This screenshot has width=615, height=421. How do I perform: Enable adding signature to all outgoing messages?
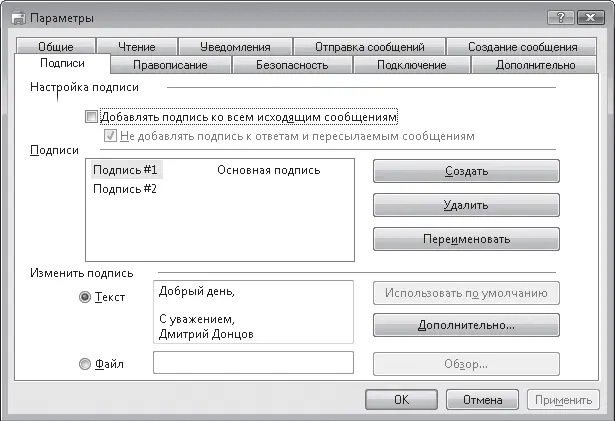91,117
